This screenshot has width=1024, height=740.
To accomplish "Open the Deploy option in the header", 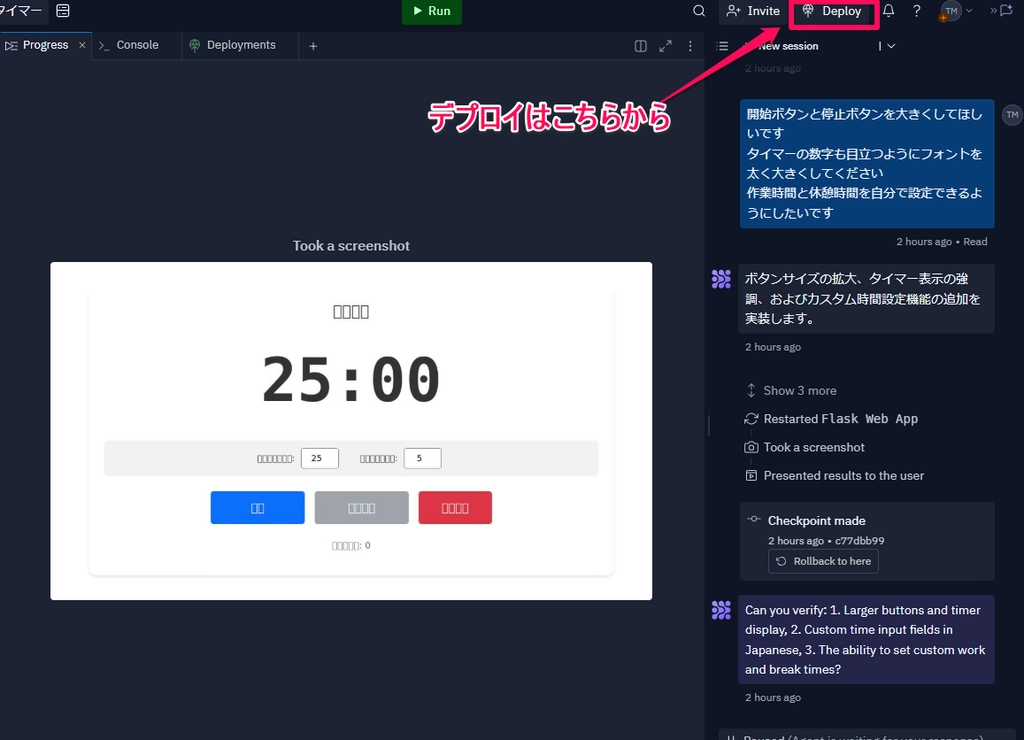I will coord(832,11).
